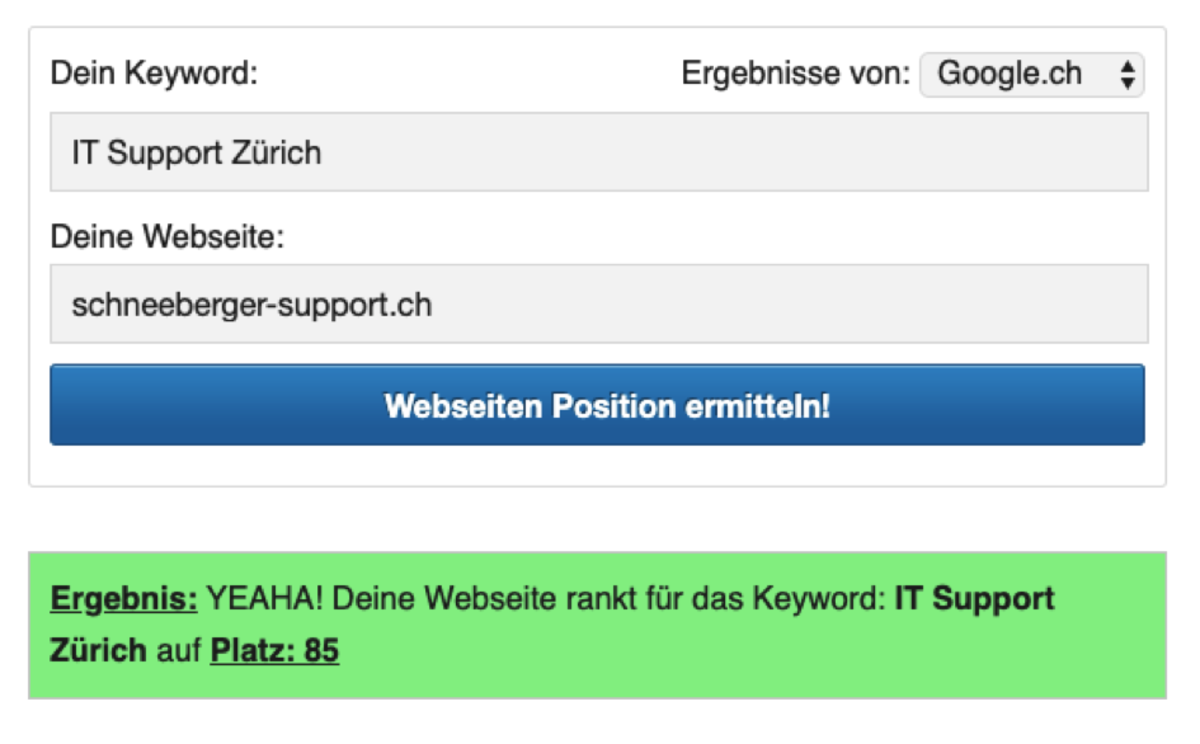Click the Dein Keyword label
Screen dimensions: 1200x744
(x=154, y=74)
